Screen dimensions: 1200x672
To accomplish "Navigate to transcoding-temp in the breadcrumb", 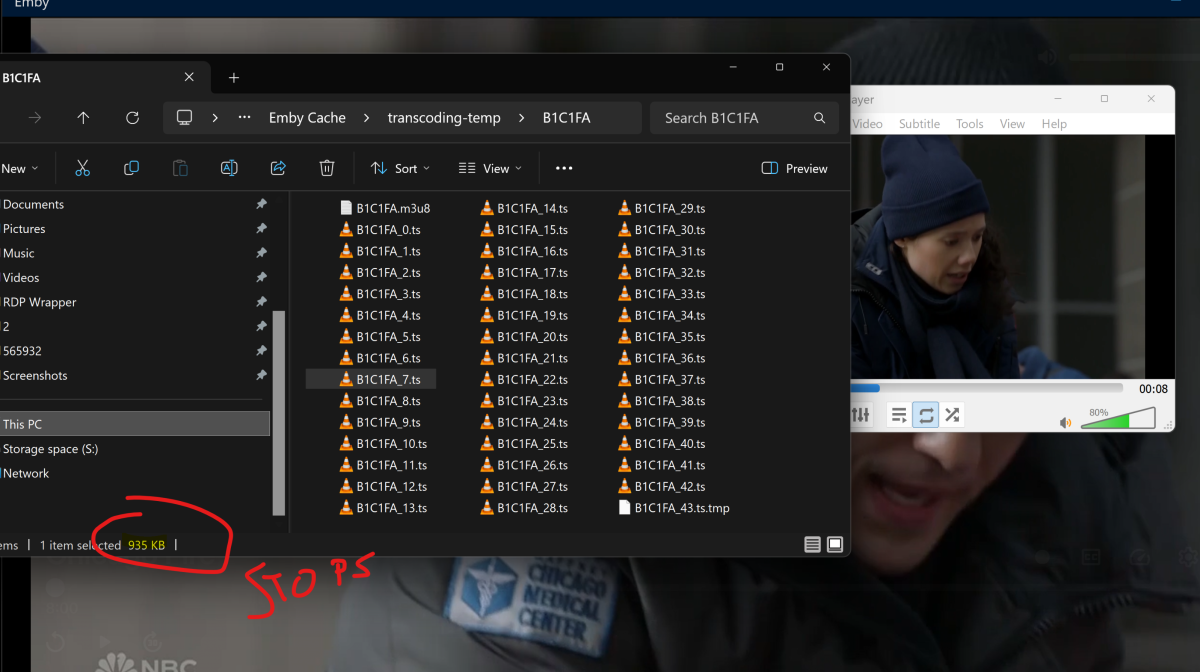I will 444,118.
